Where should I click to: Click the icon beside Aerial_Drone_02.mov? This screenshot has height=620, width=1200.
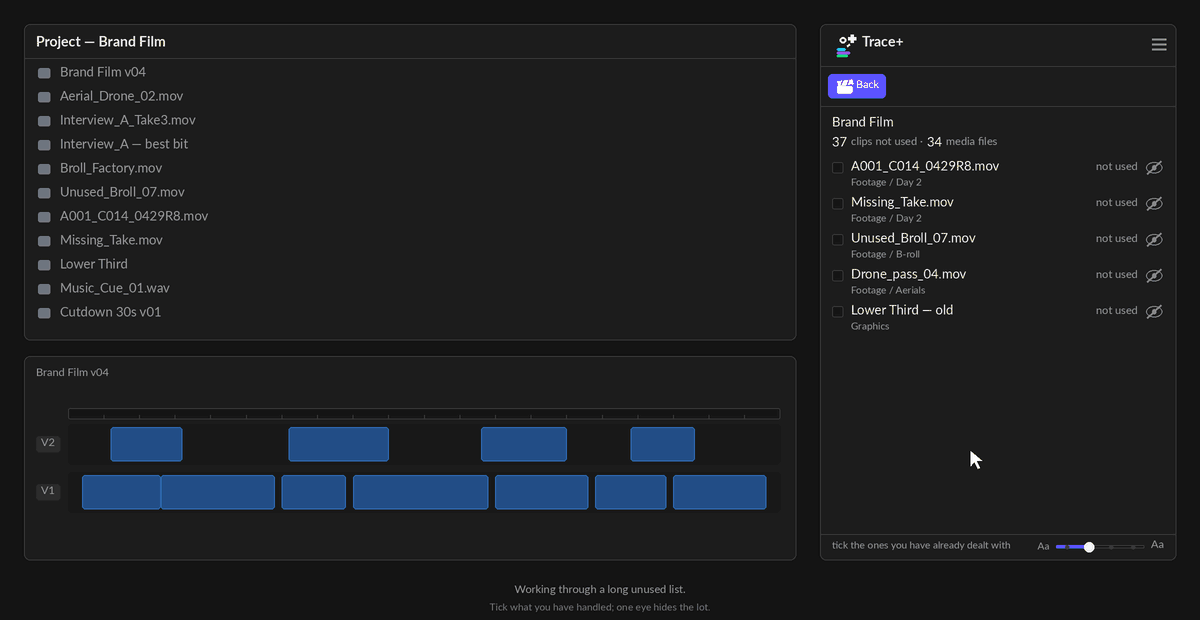tap(44, 97)
